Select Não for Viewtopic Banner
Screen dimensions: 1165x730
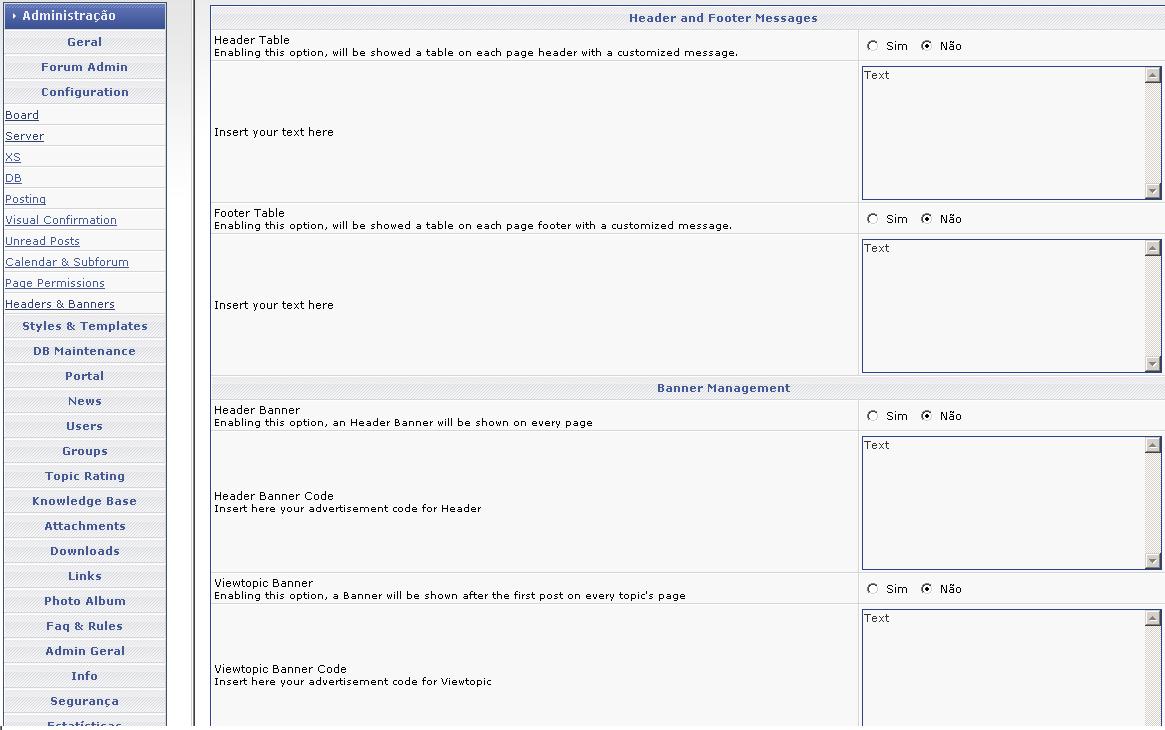coord(926,589)
